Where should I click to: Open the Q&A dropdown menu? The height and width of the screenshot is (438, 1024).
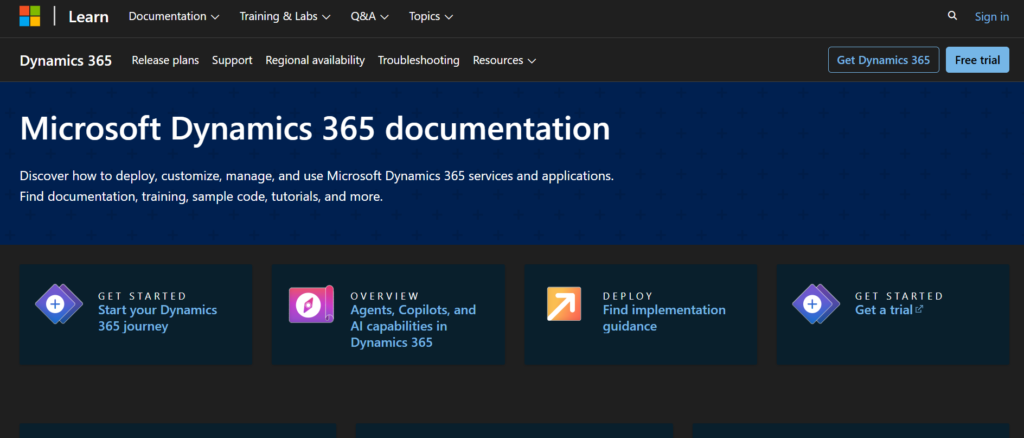click(369, 17)
